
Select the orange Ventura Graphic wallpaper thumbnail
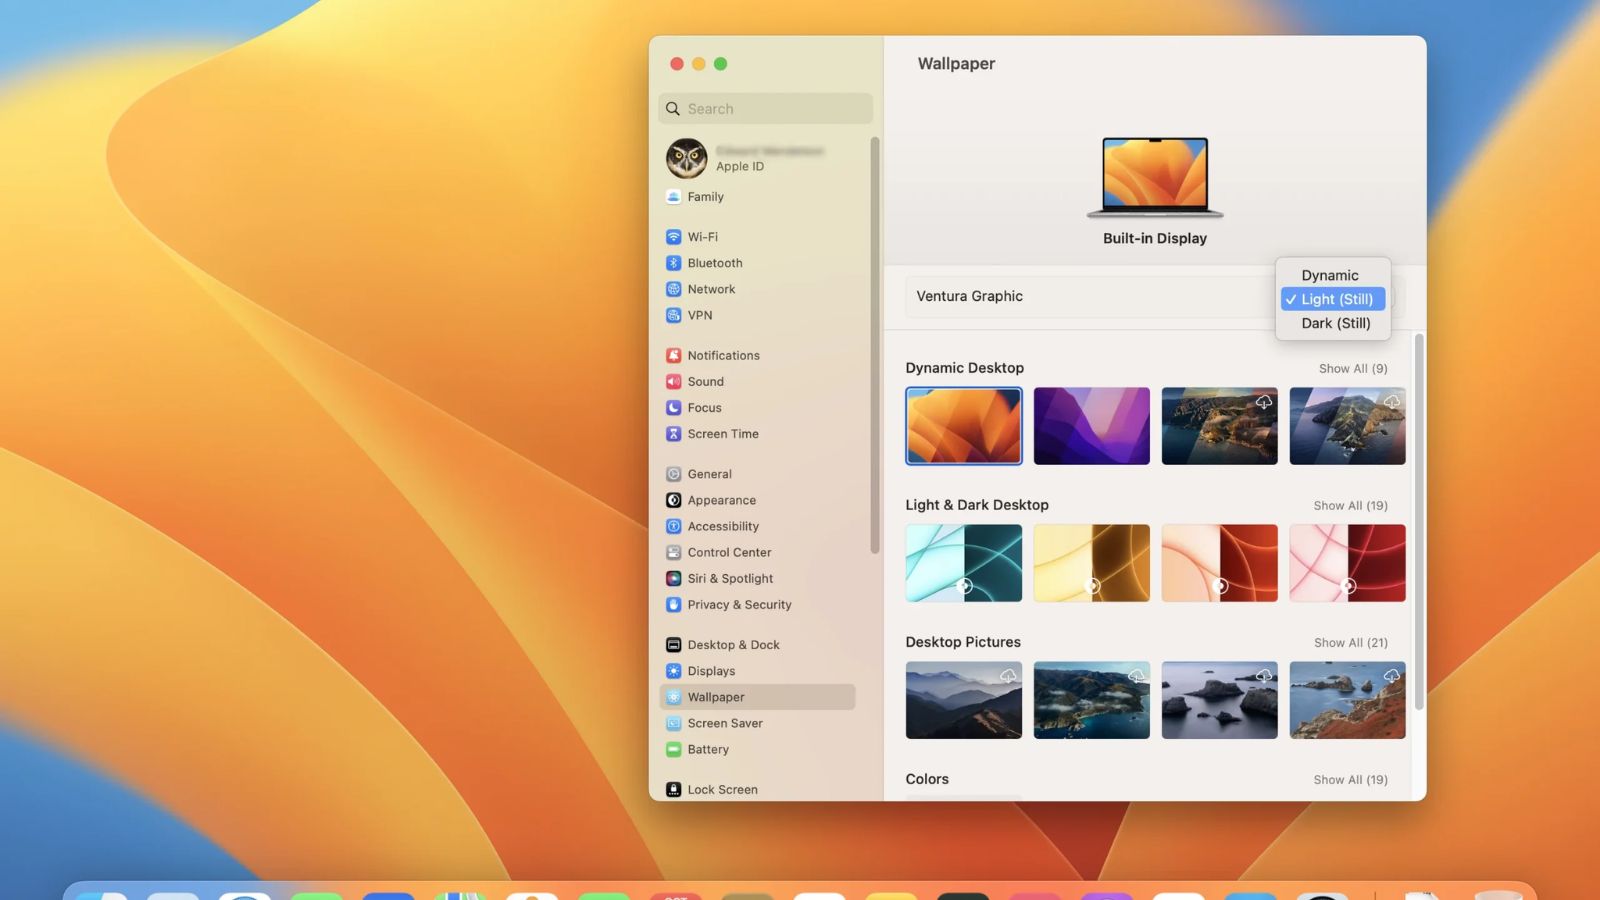click(x=964, y=426)
